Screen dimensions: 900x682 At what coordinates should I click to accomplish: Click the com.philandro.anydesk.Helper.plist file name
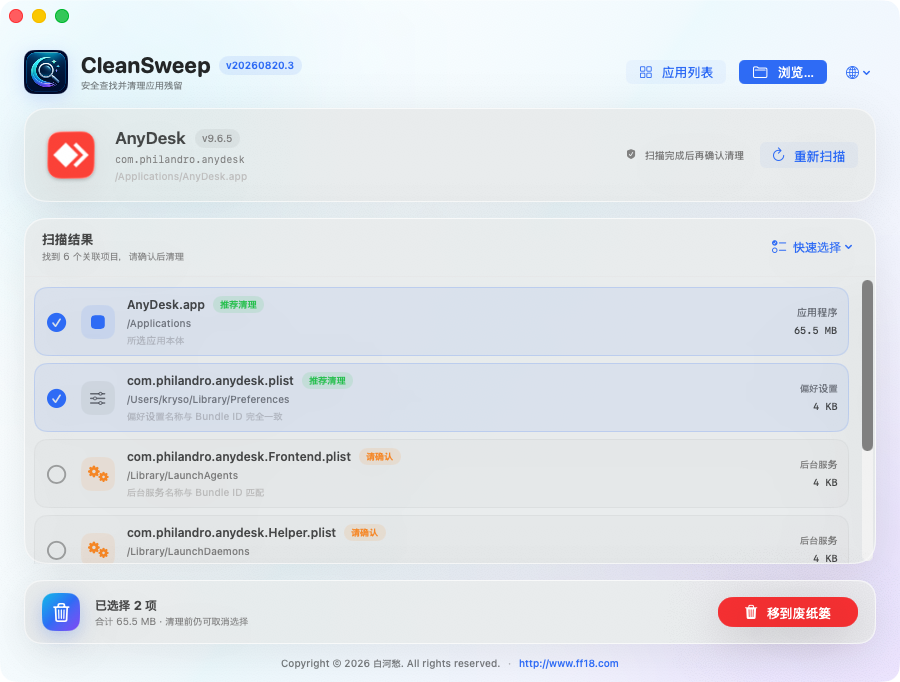(231, 533)
